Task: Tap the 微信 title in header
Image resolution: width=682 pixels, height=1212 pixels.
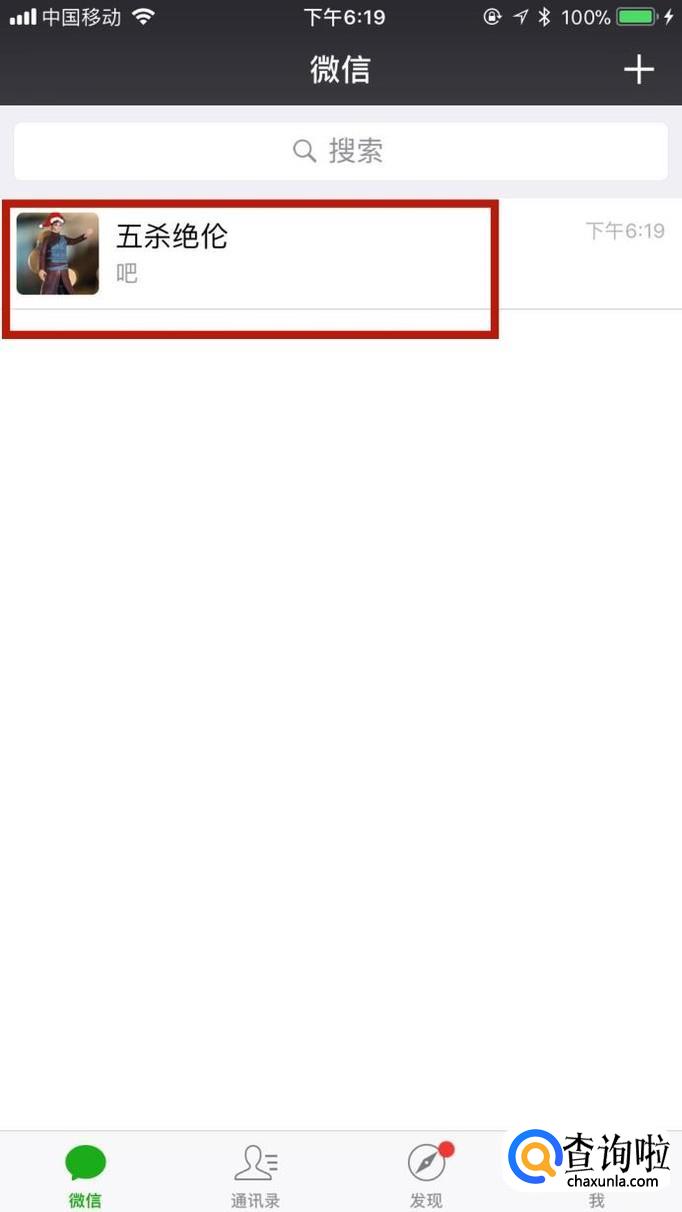Action: [340, 69]
